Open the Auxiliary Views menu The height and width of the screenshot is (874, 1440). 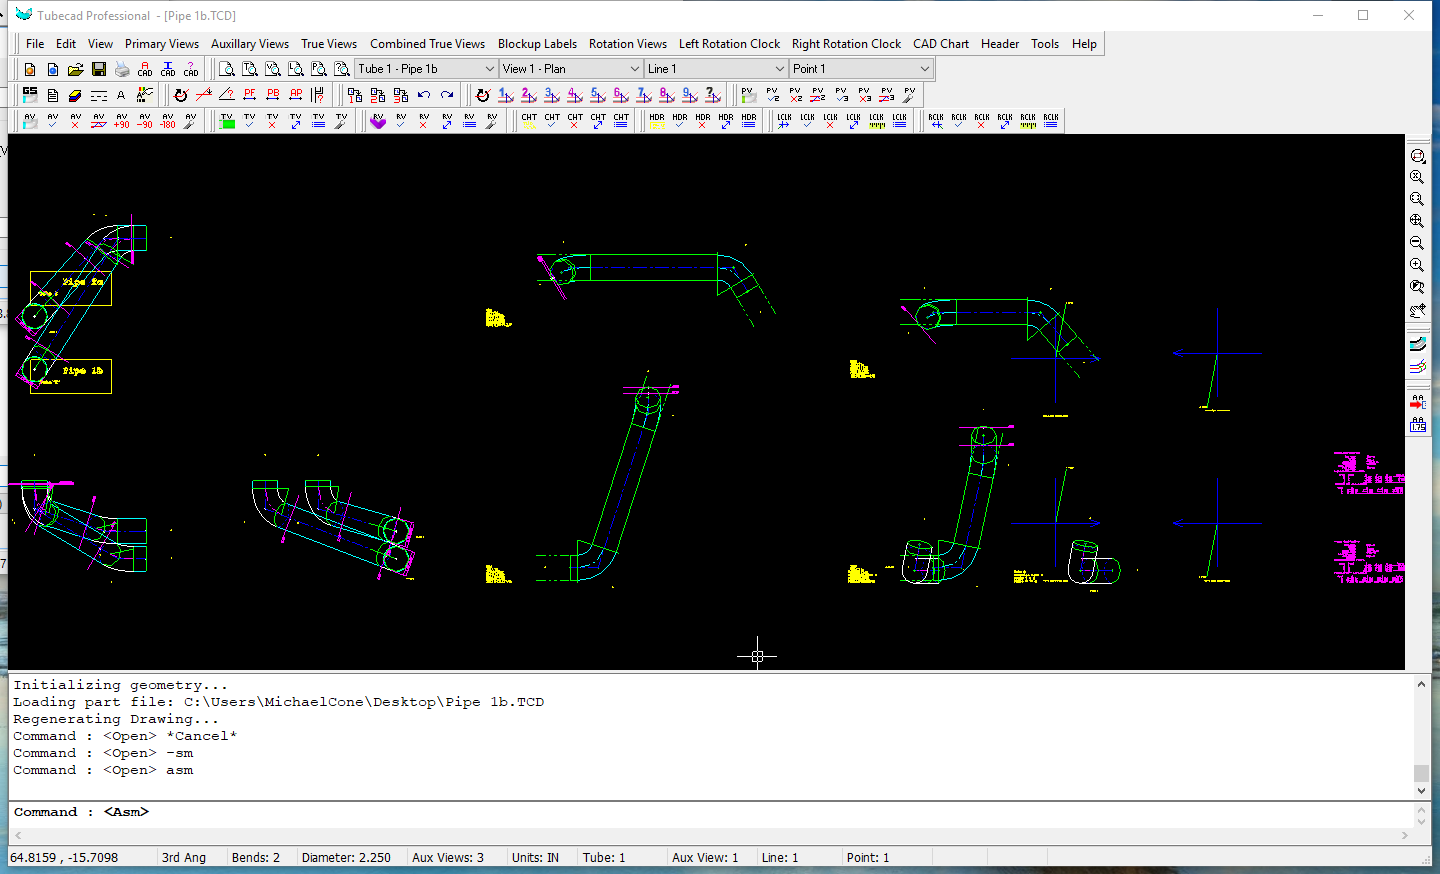[x=249, y=44]
